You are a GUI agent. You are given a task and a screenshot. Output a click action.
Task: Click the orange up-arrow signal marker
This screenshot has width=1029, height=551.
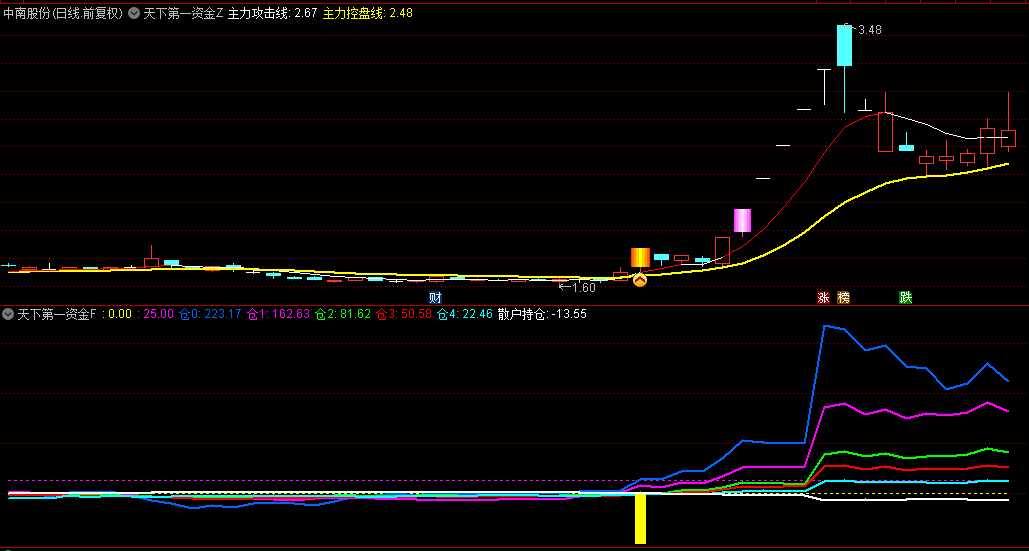coord(640,280)
